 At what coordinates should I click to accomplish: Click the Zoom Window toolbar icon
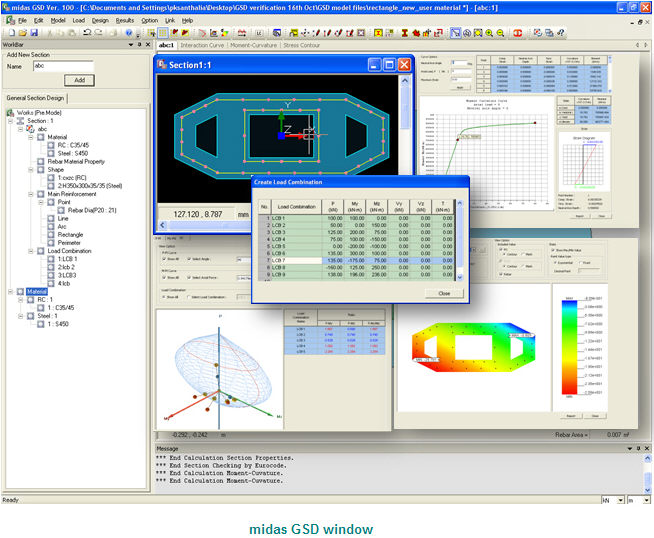[478, 33]
